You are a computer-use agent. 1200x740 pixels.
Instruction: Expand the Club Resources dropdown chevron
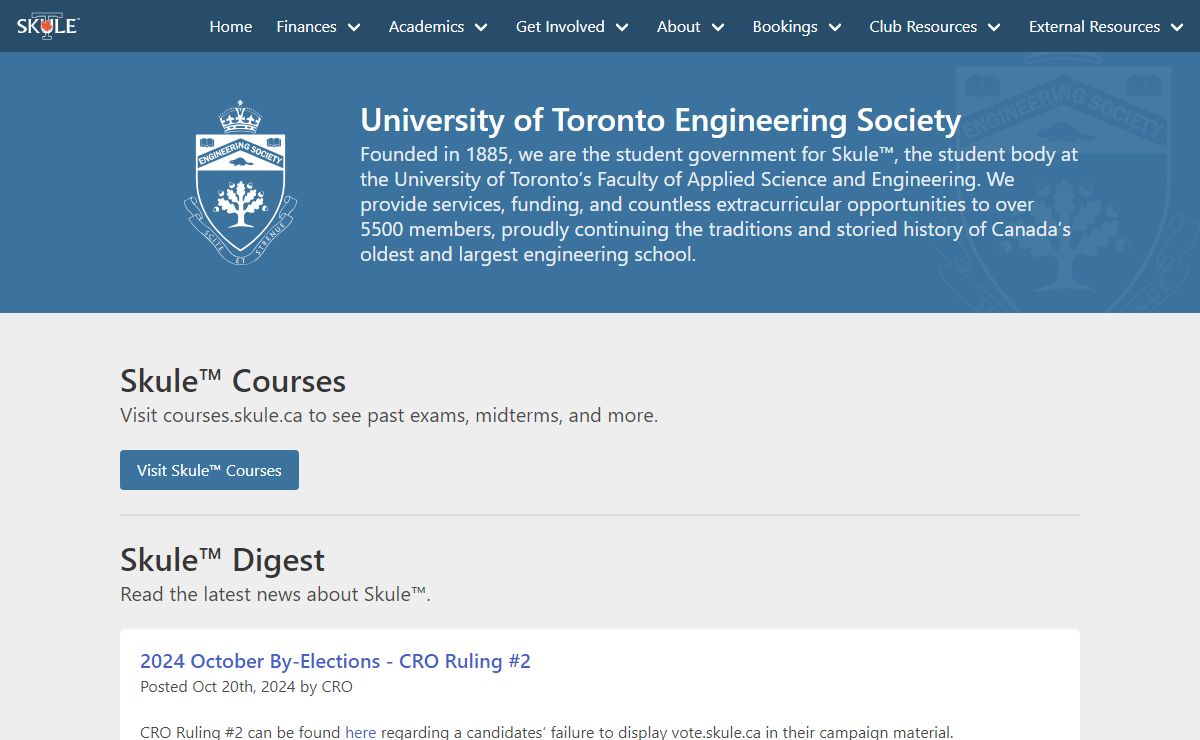coord(995,28)
